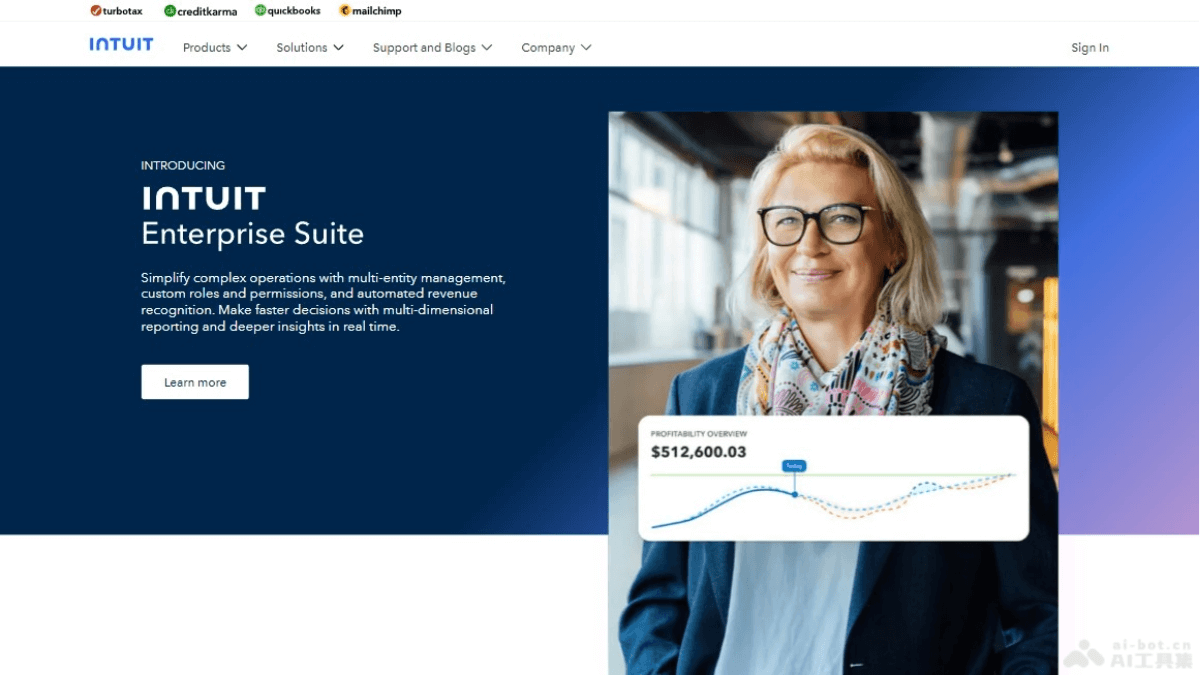Click the Enterprise Suite heading

point(252,234)
